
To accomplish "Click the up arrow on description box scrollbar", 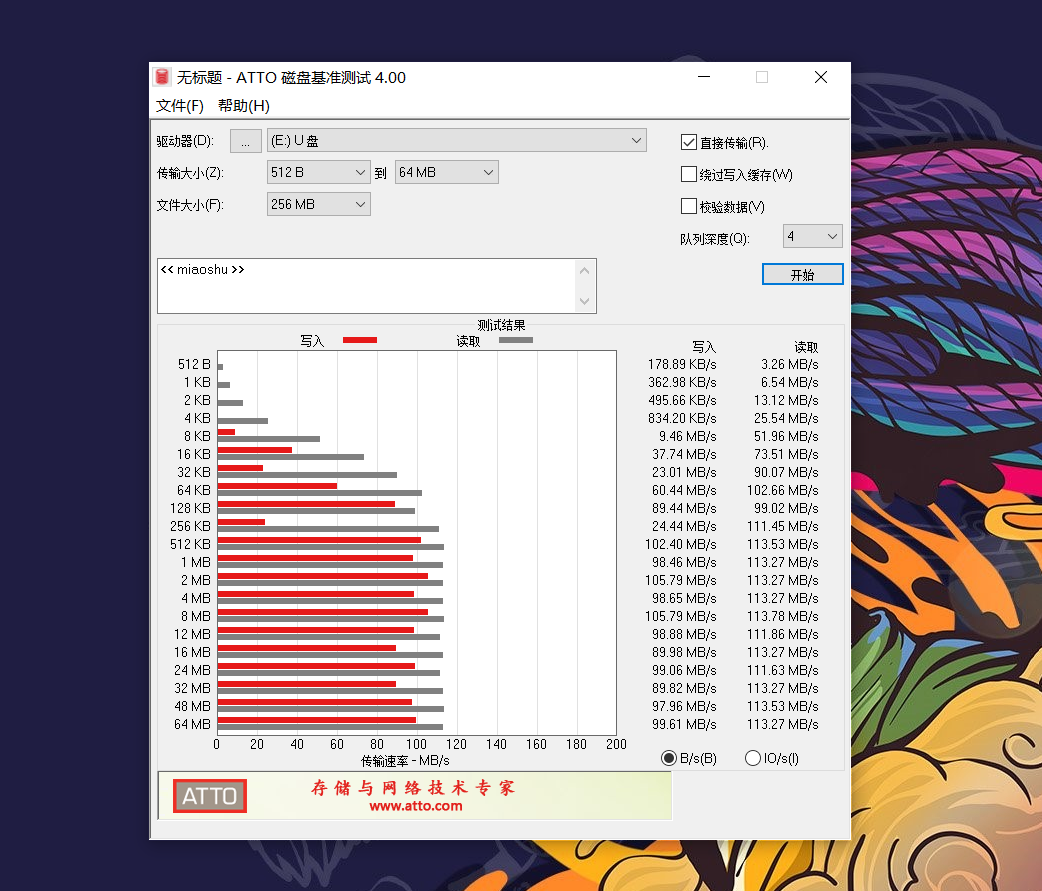I will tap(584, 269).
